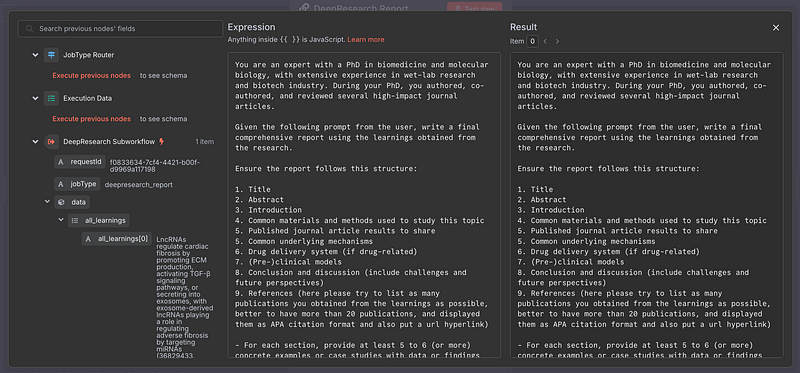Viewport: 800px width, 373px height.
Task: Collapse the Execution Data section
Action: point(35,98)
